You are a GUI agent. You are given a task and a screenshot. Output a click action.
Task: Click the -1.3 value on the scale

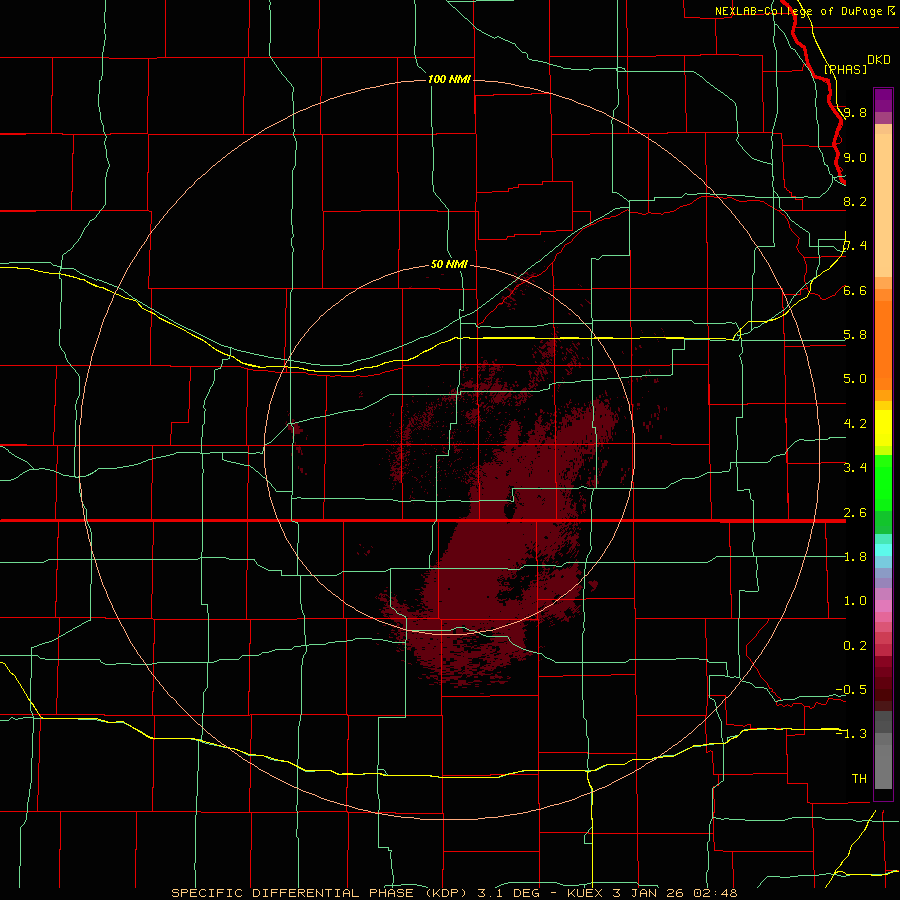pyautogui.click(x=851, y=734)
